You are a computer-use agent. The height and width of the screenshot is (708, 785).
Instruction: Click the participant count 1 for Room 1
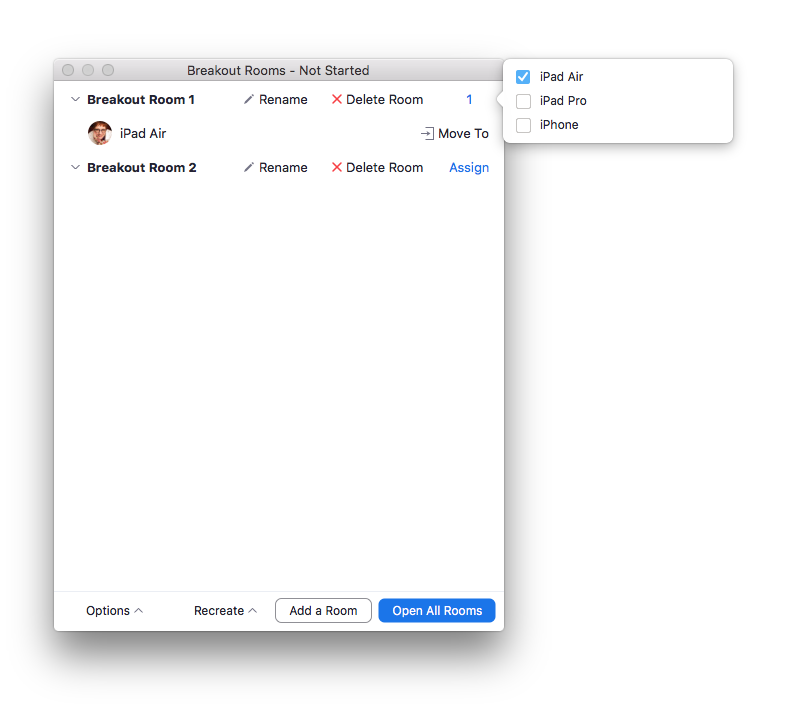469,100
